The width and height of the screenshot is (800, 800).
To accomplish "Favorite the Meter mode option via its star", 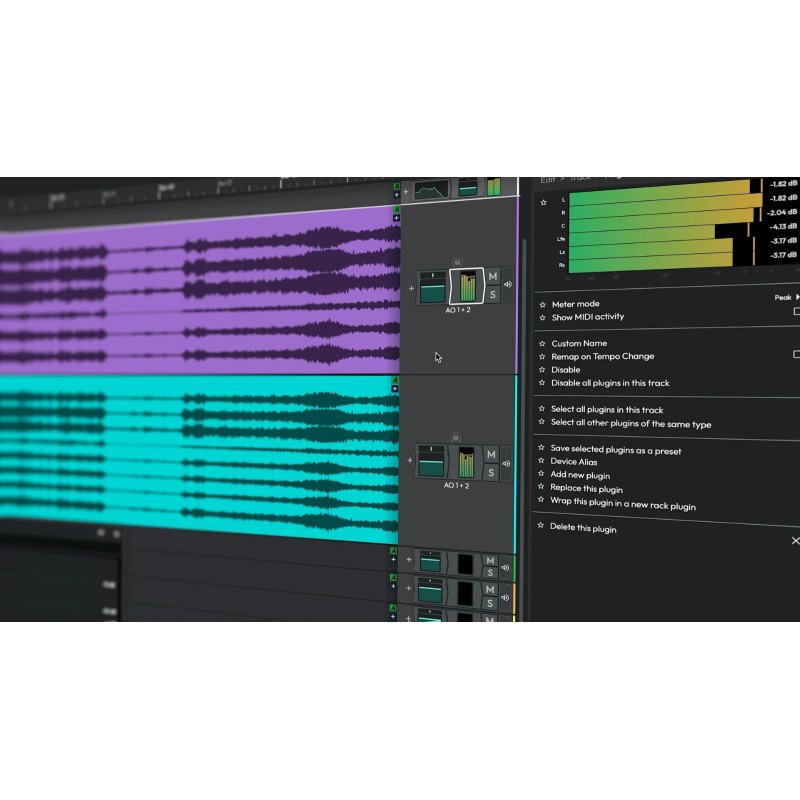I will (542, 305).
